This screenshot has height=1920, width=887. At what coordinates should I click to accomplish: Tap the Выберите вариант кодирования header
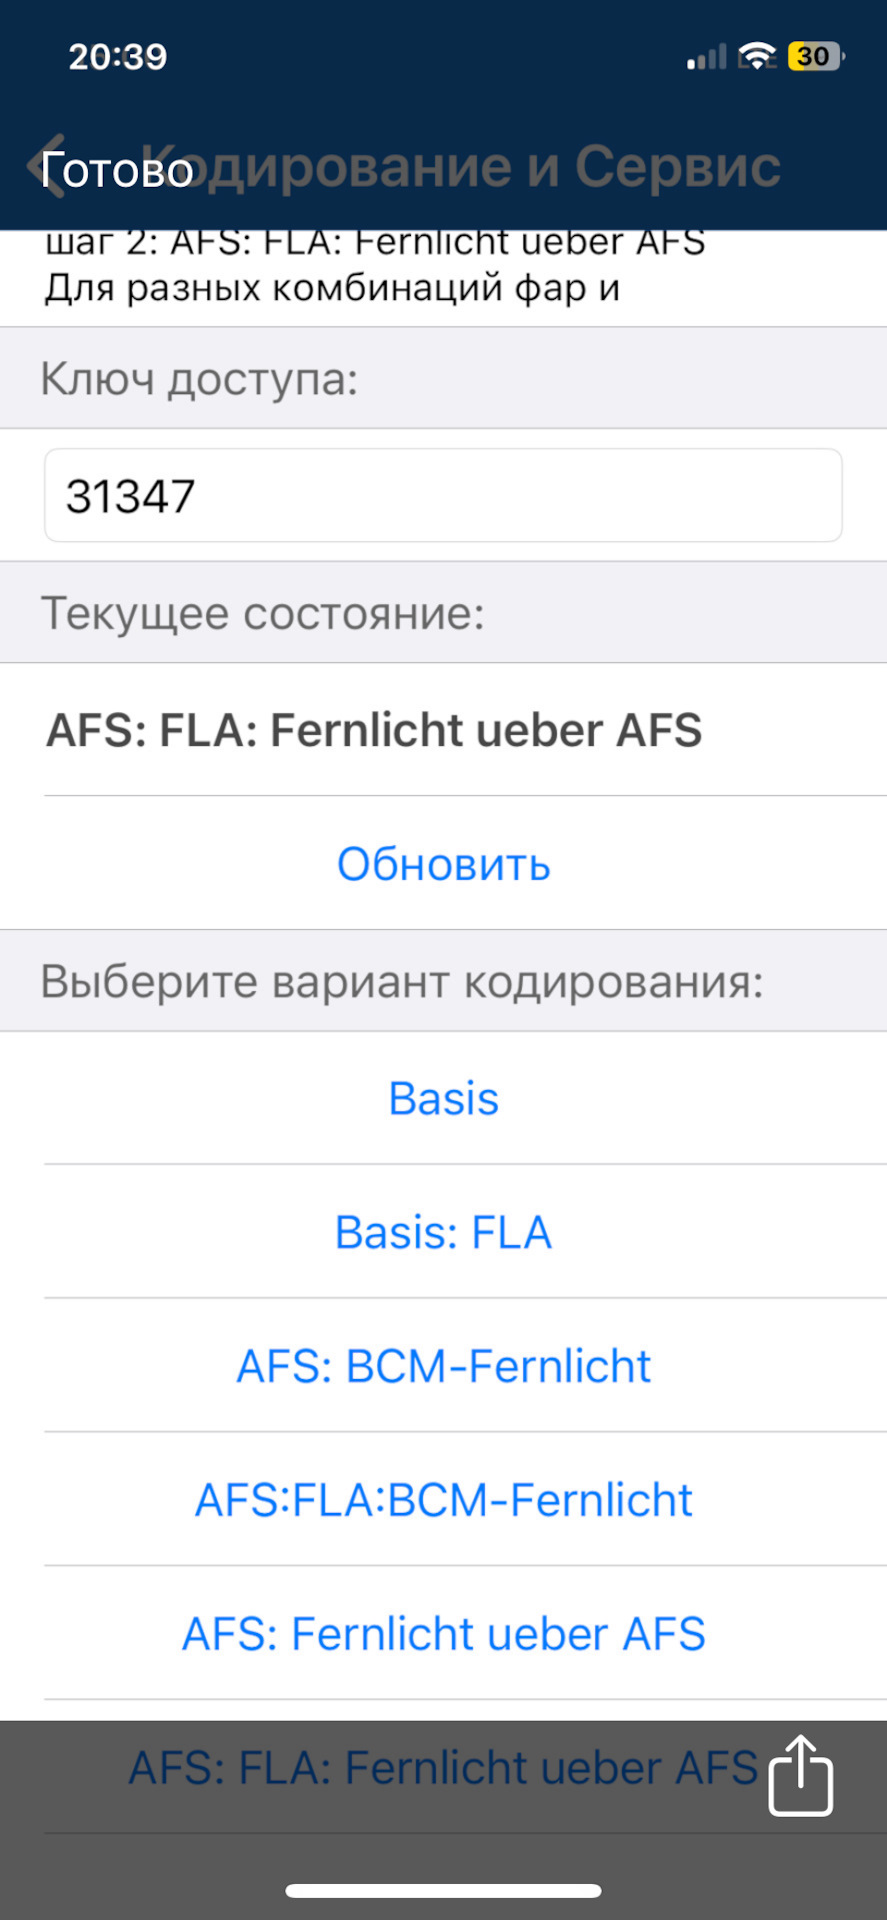[x=401, y=981]
